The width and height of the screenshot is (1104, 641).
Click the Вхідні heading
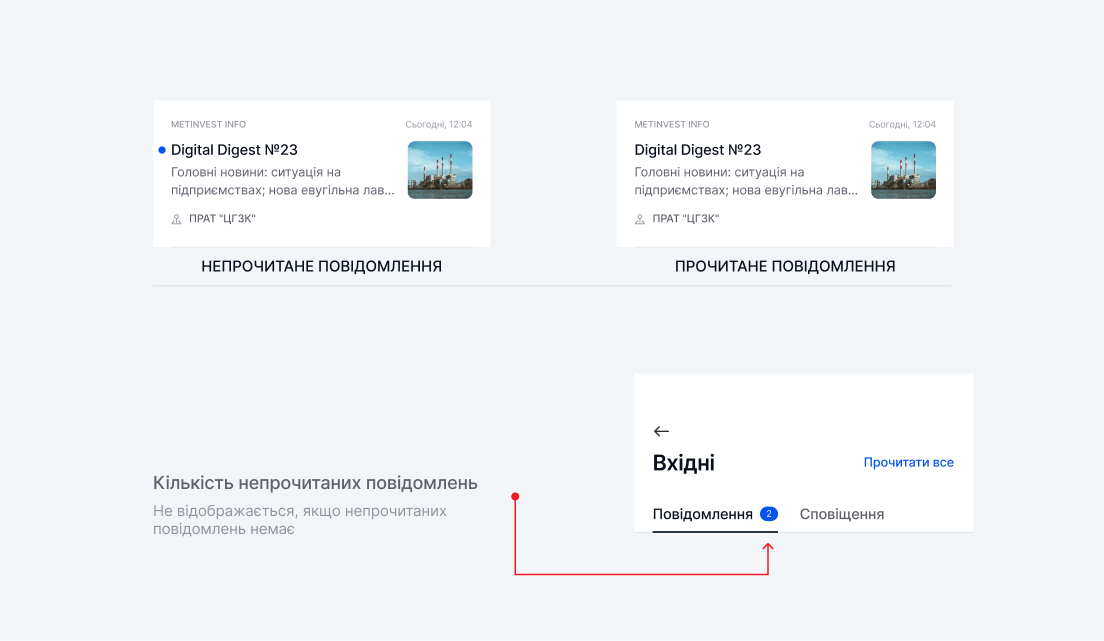point(683,463)
